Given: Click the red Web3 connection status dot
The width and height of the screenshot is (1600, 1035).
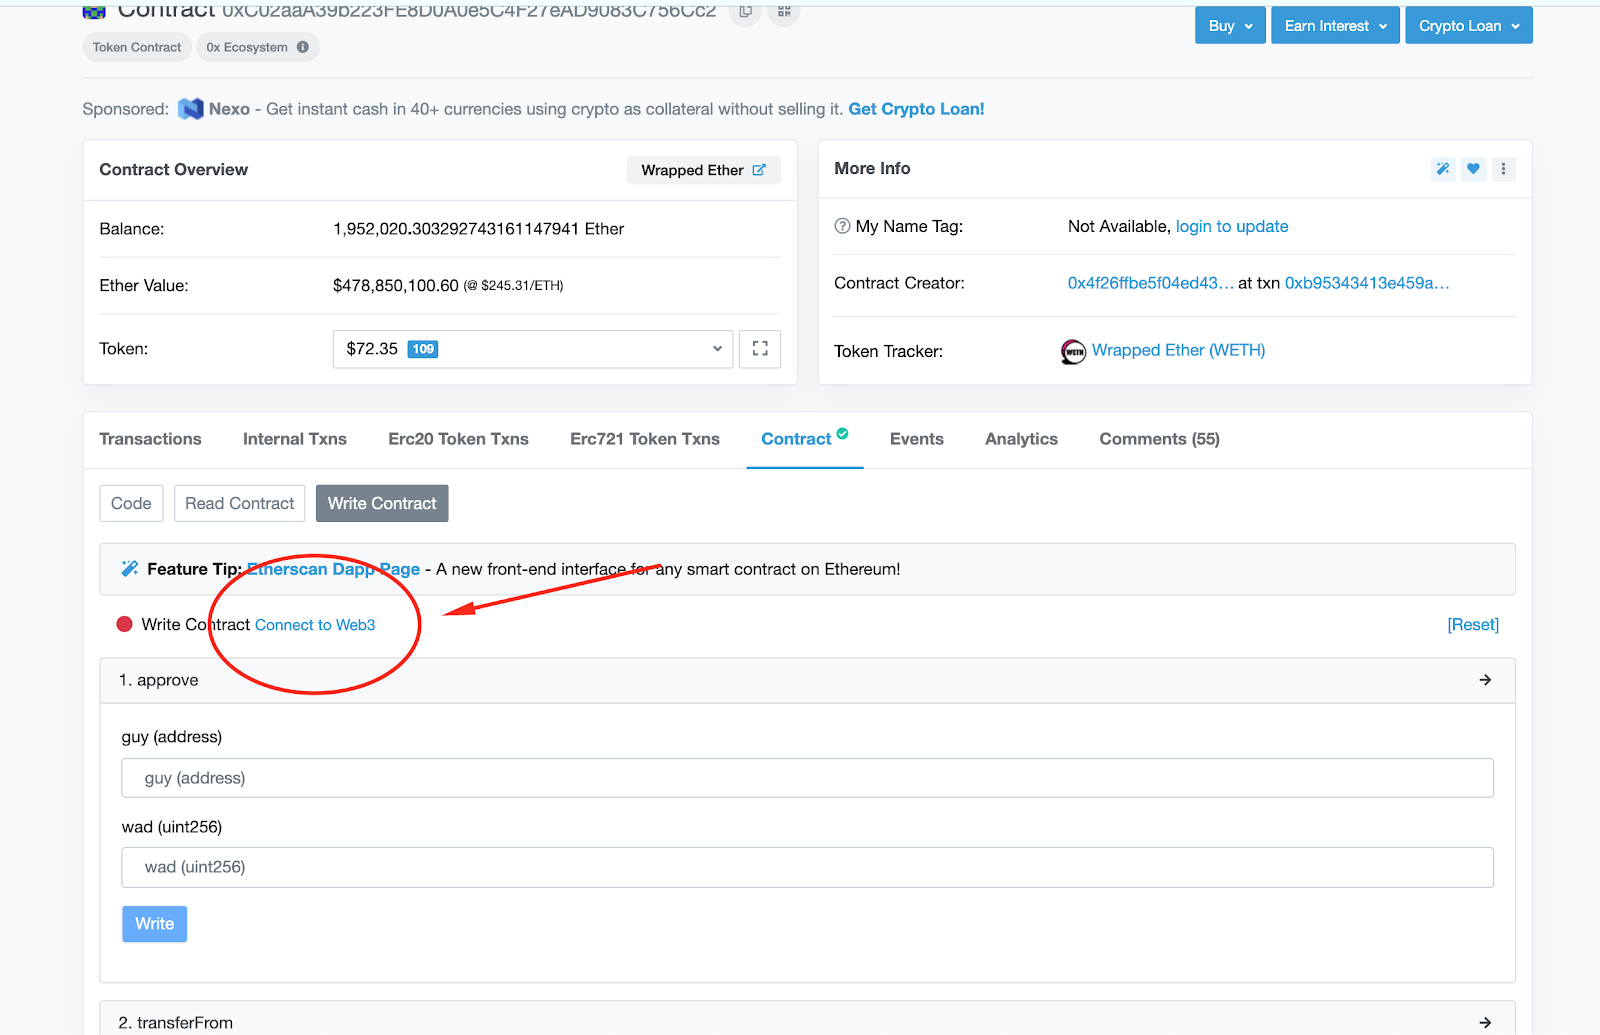Looking at the screenshot, I should (125, 624).
